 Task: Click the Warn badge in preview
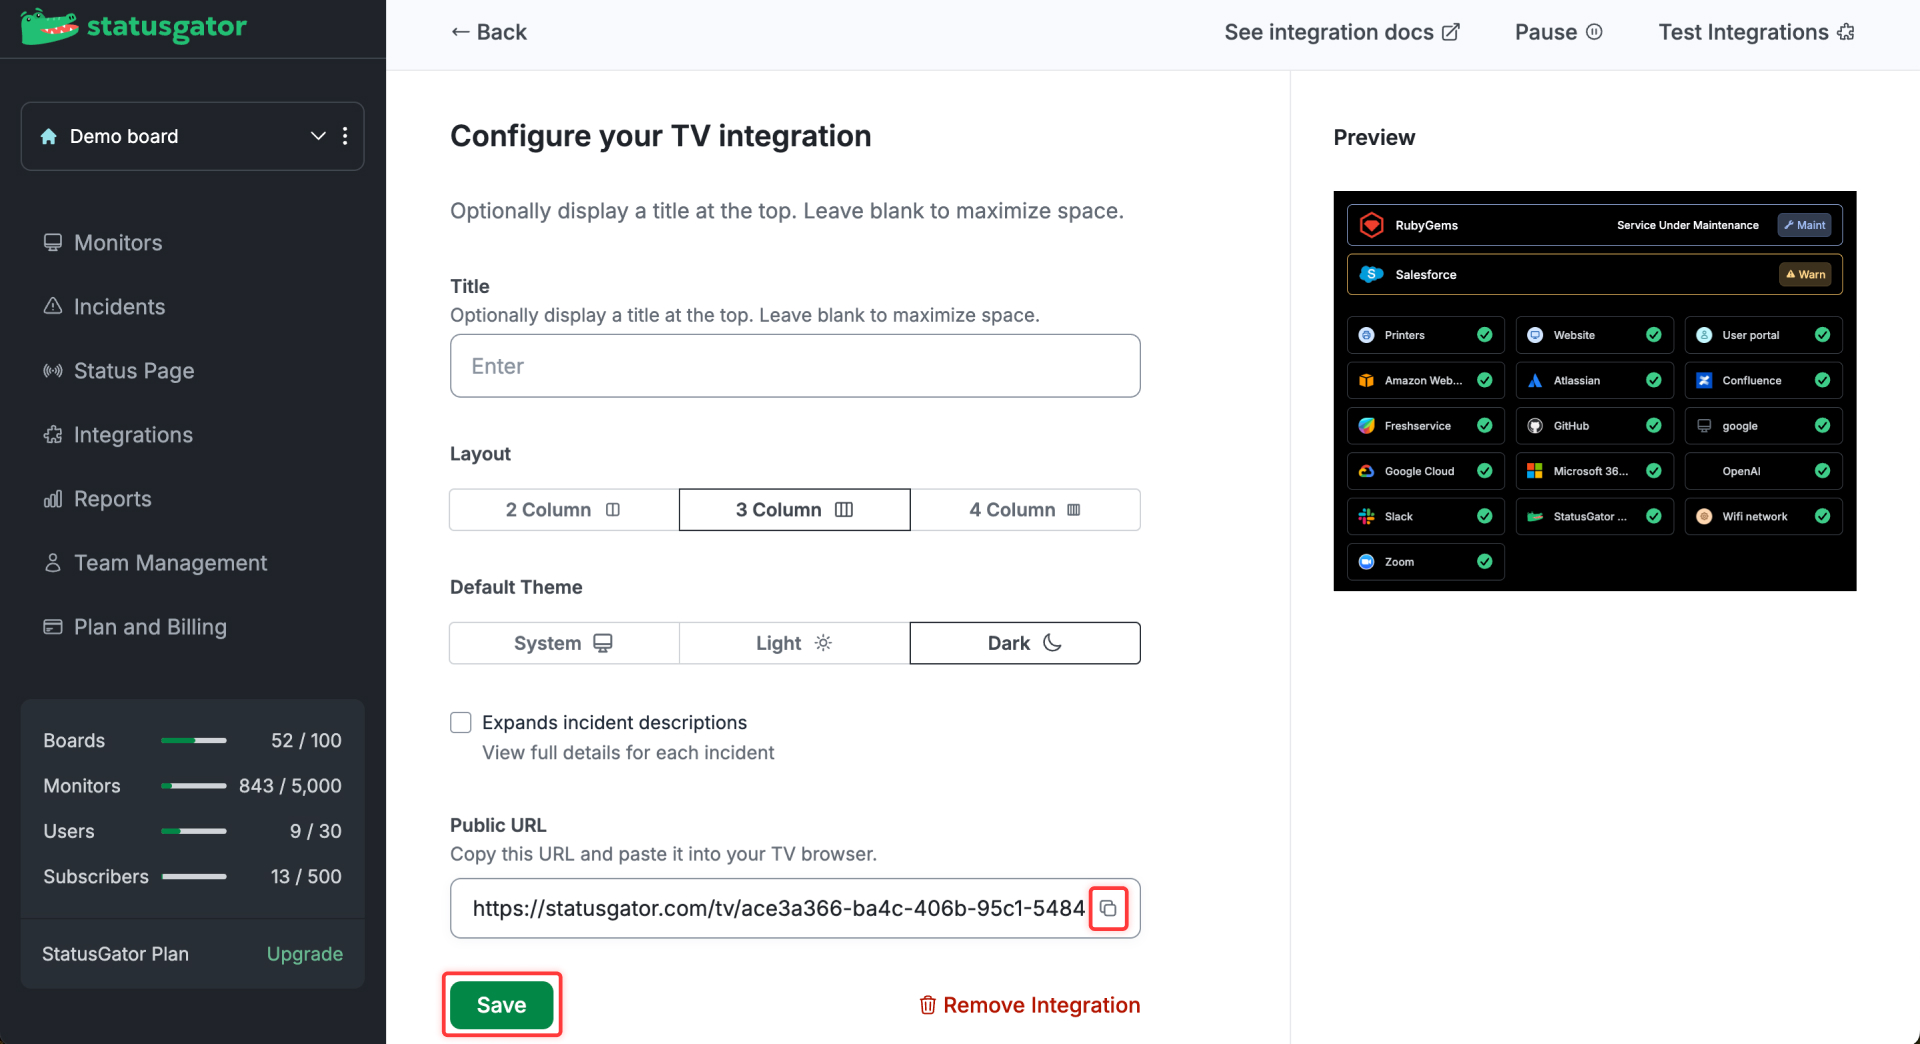(x=1806, y=274)
